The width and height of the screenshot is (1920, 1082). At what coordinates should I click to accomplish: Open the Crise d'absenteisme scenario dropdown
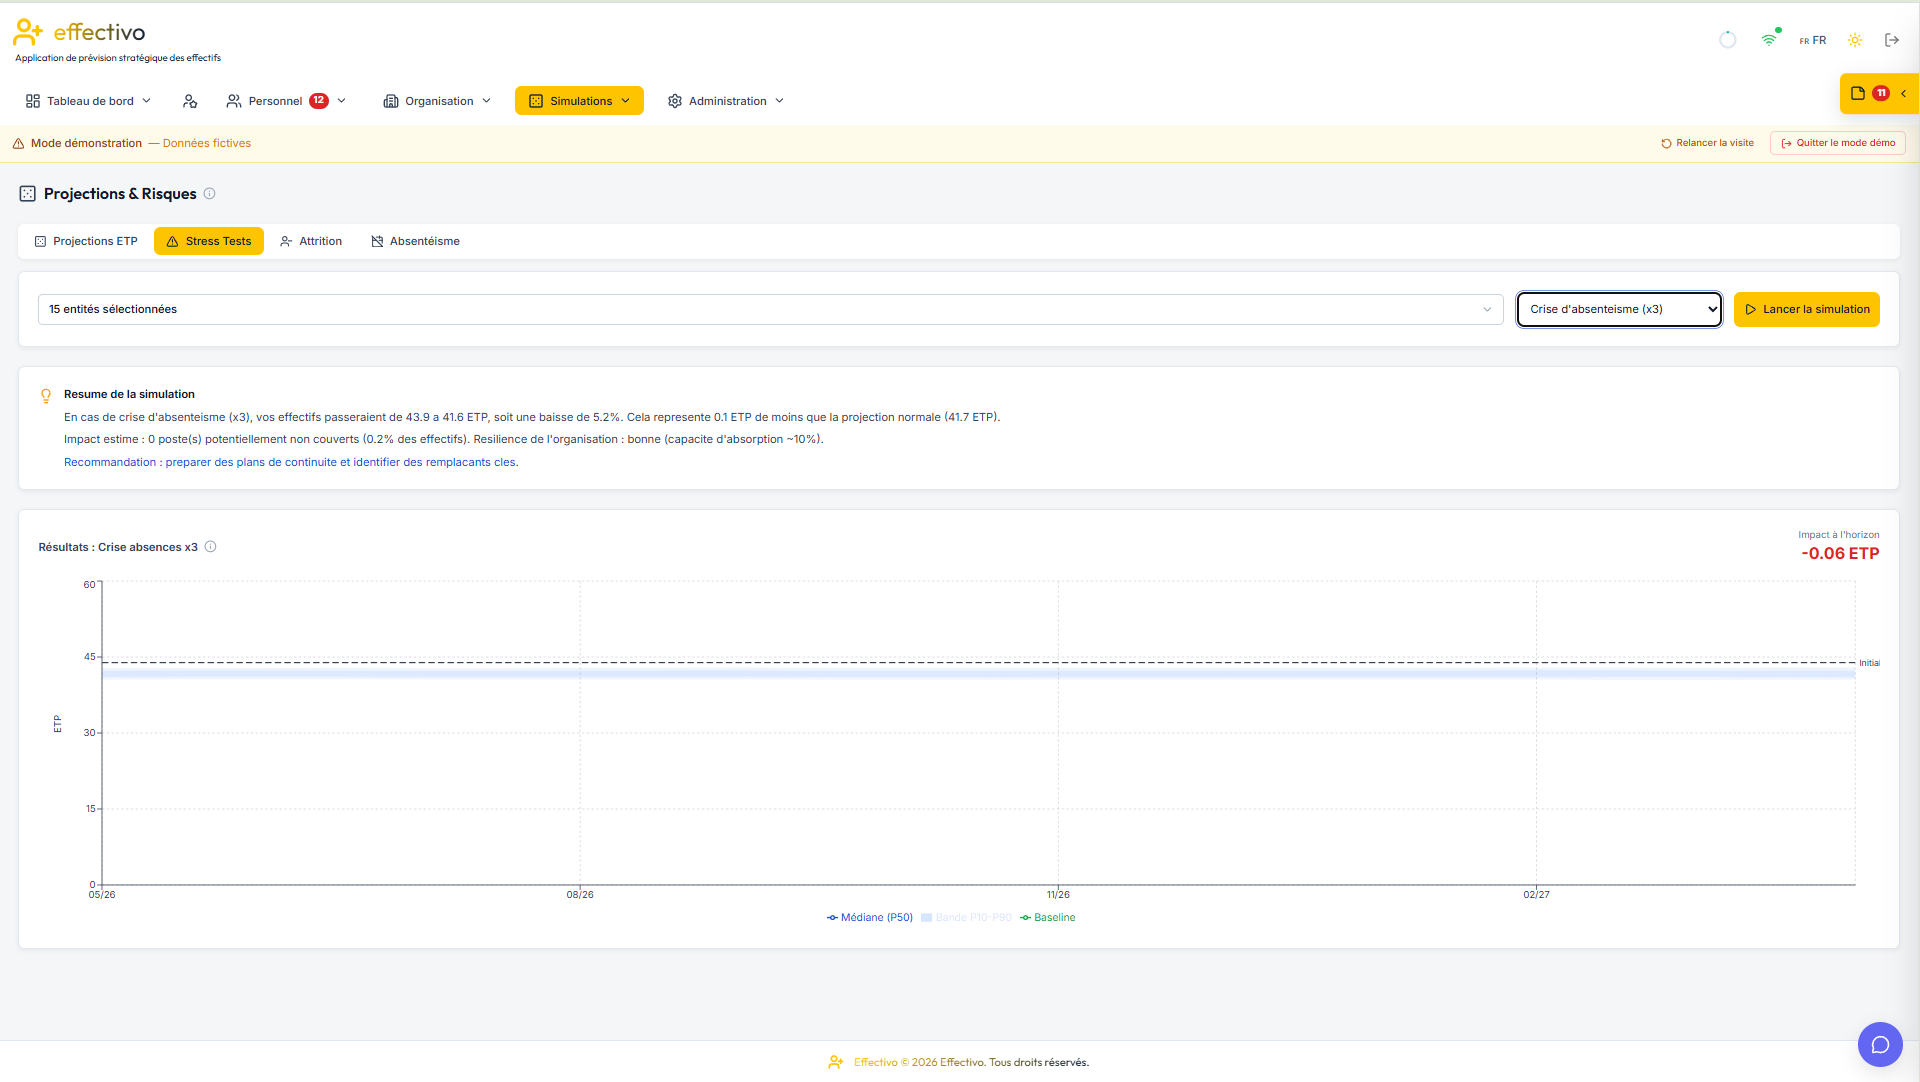[1619, 310]
